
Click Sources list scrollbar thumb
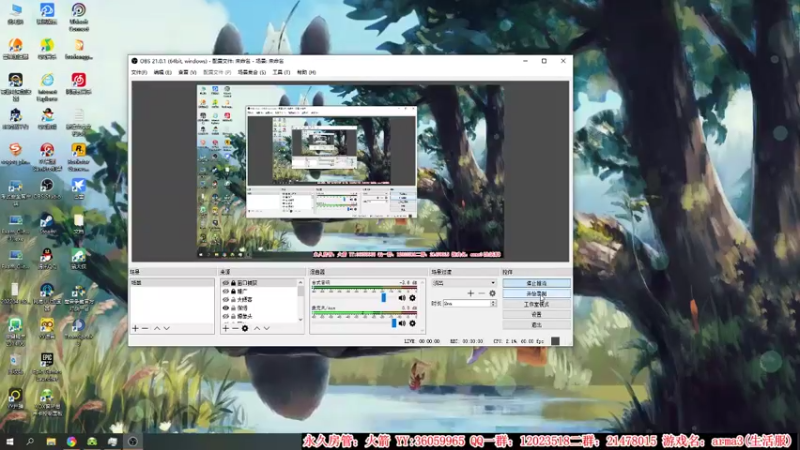coord(301,291)
